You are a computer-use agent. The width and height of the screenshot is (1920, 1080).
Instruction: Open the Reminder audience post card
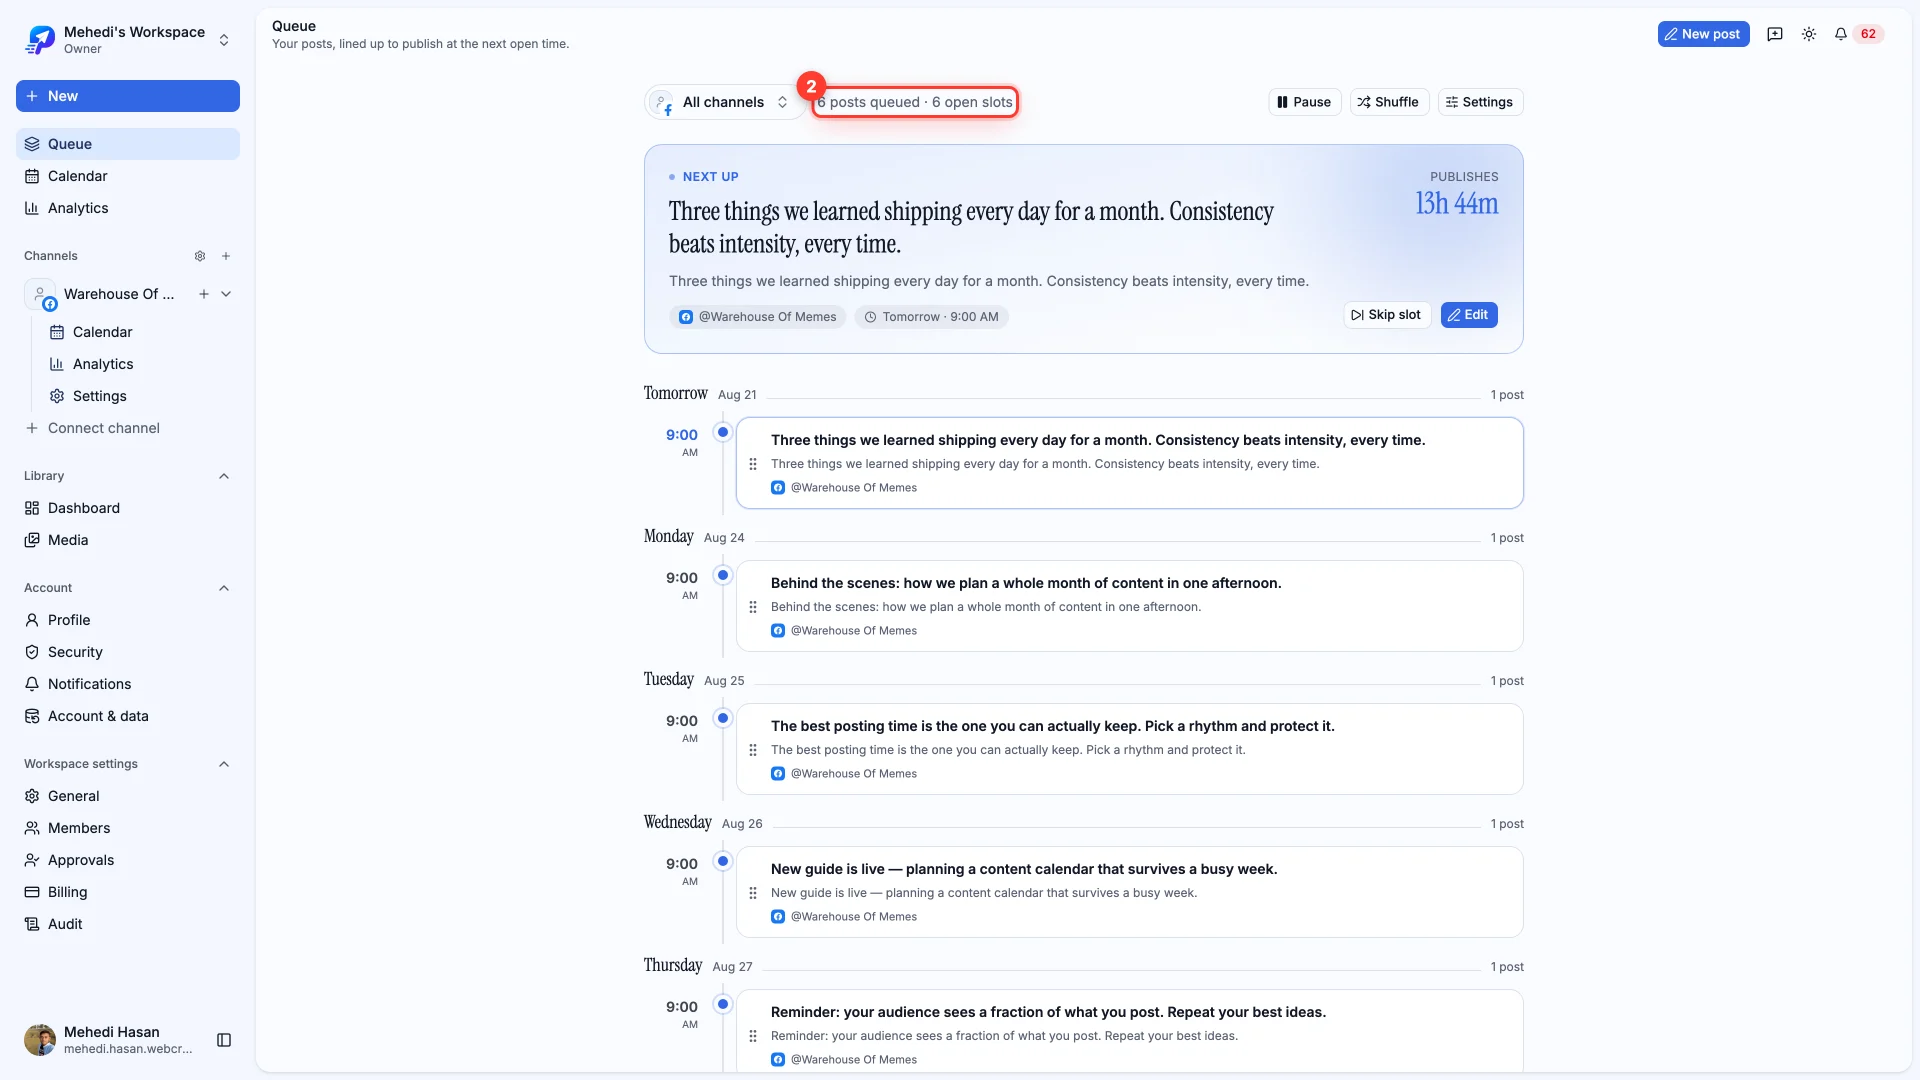pos(1130,1031)
